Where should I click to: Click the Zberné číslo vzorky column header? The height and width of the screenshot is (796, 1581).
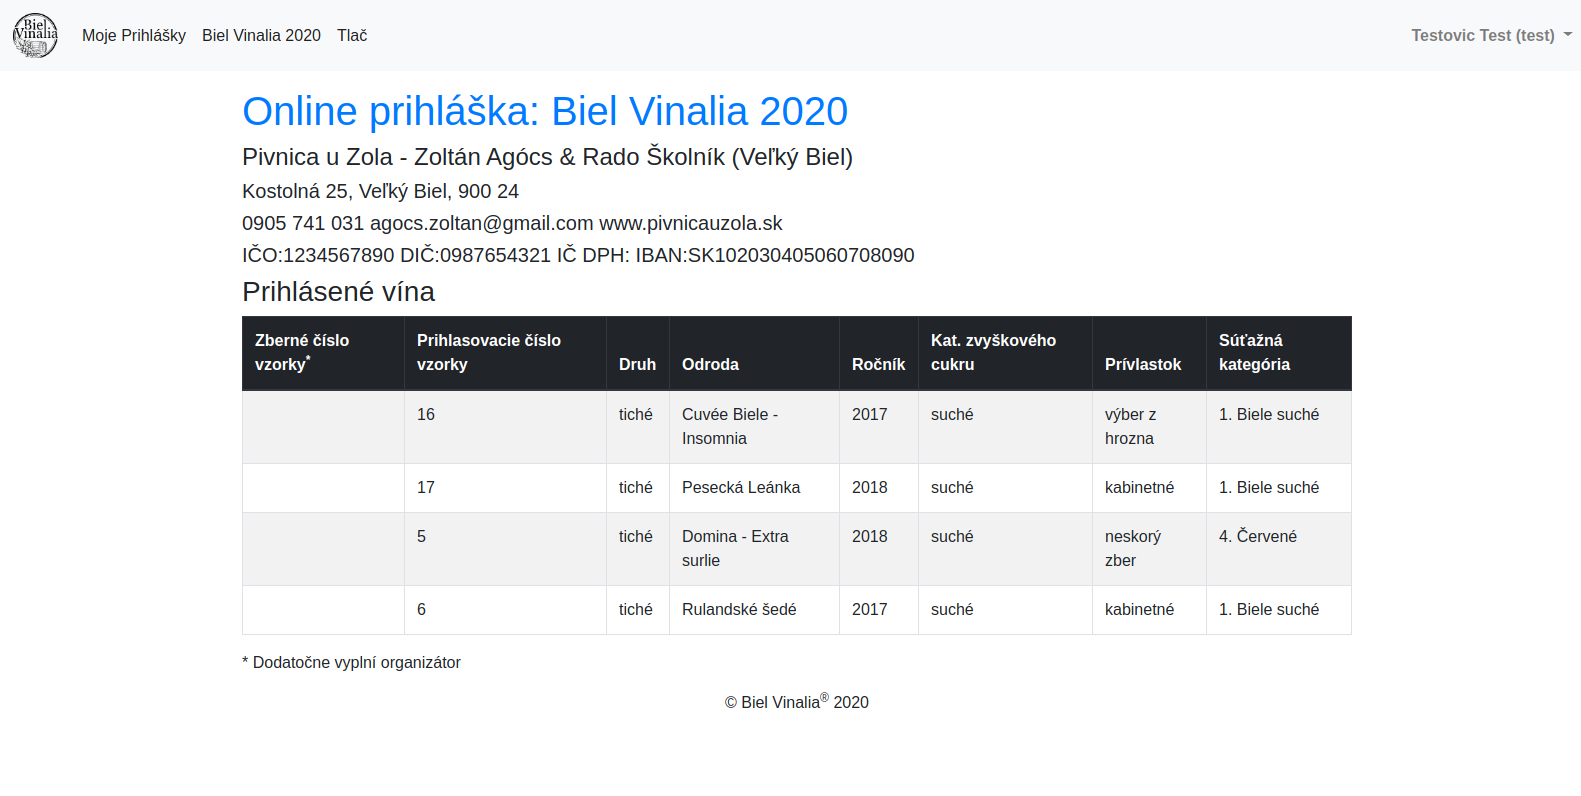coord(302,352)
